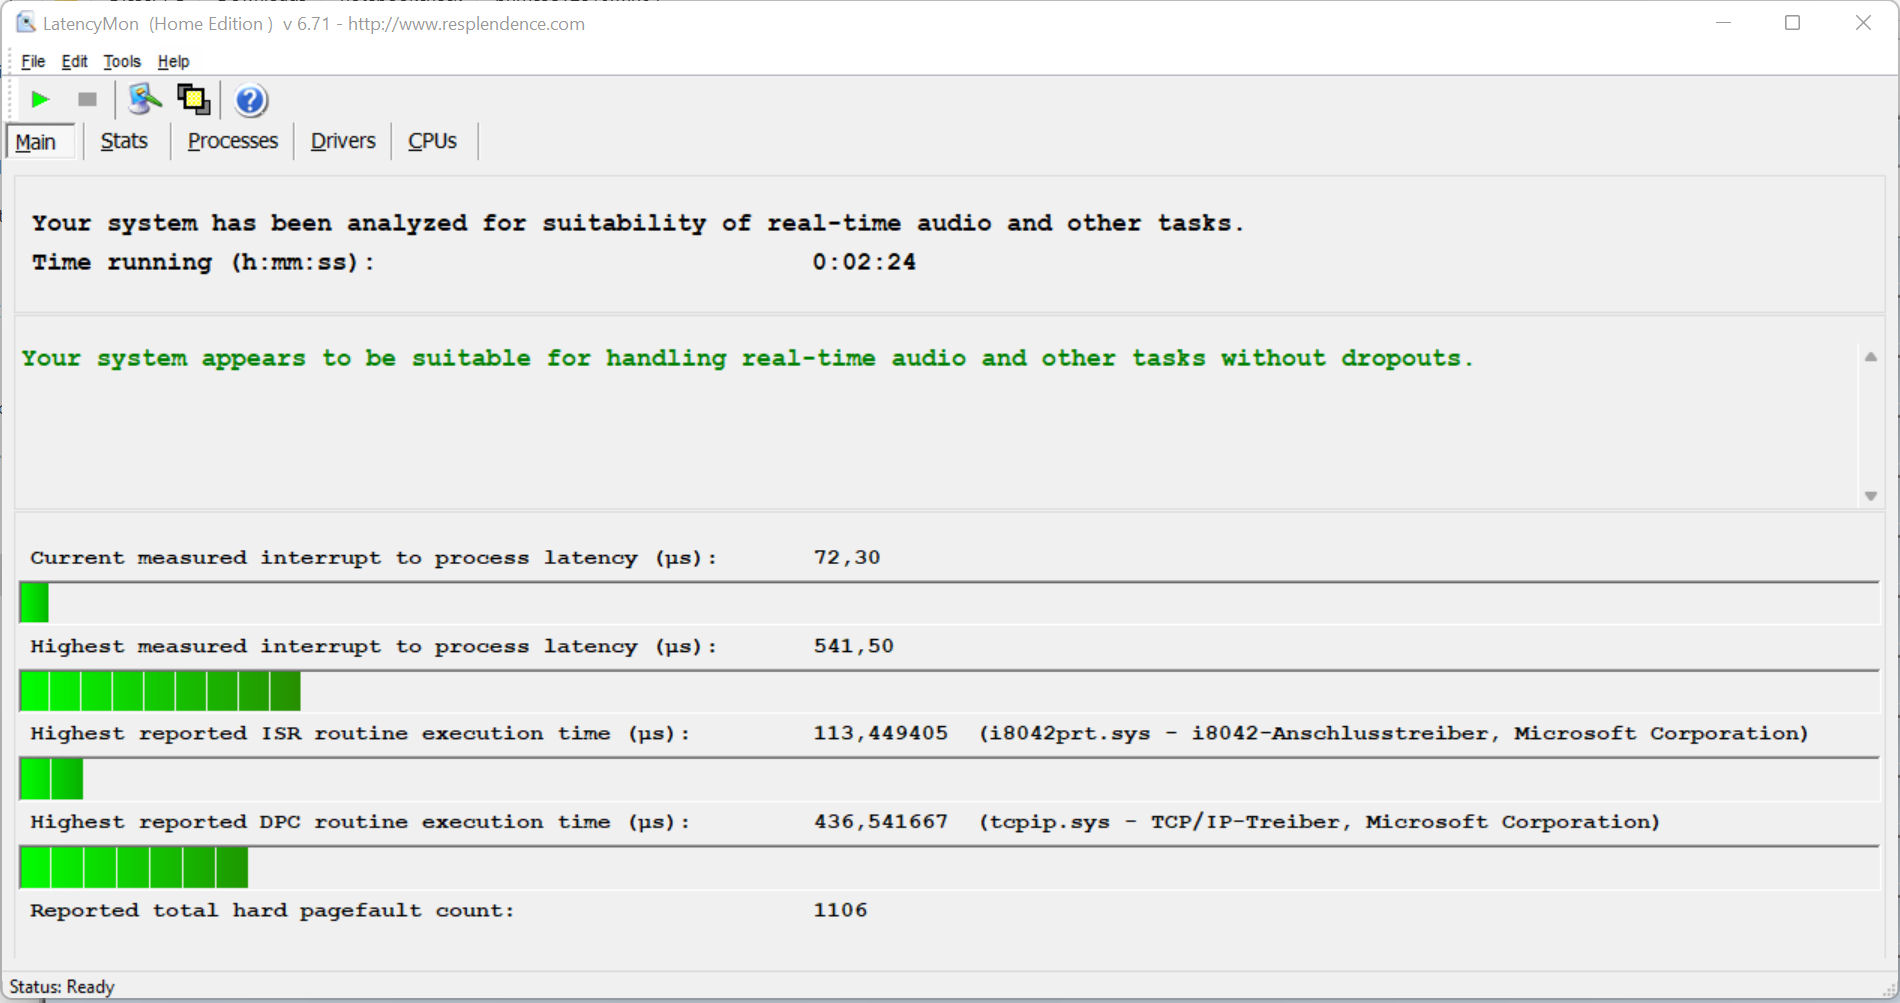Start monitoring with the green play button
Viewport: 1900px width, 1003px height.
(40, 99)
